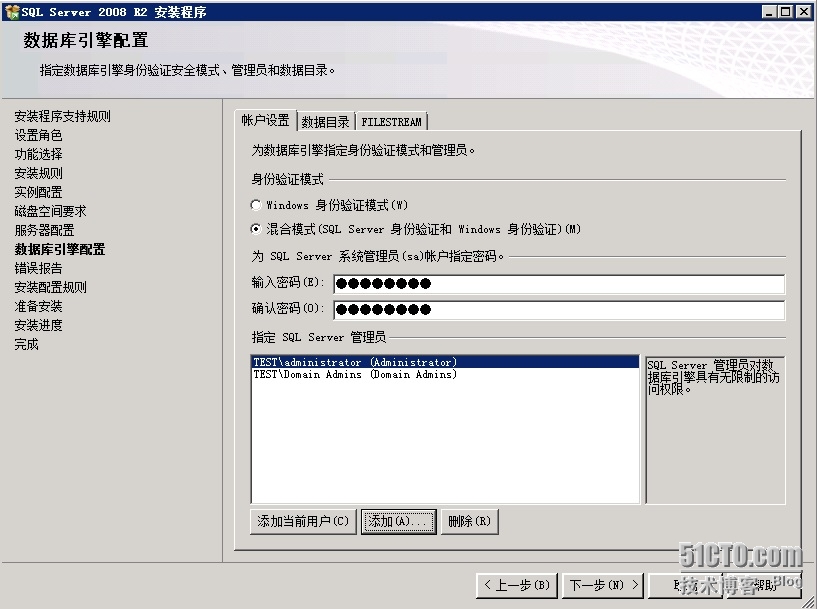Click 实例配置 step in sidebar
817x609 pixels.
39,192
